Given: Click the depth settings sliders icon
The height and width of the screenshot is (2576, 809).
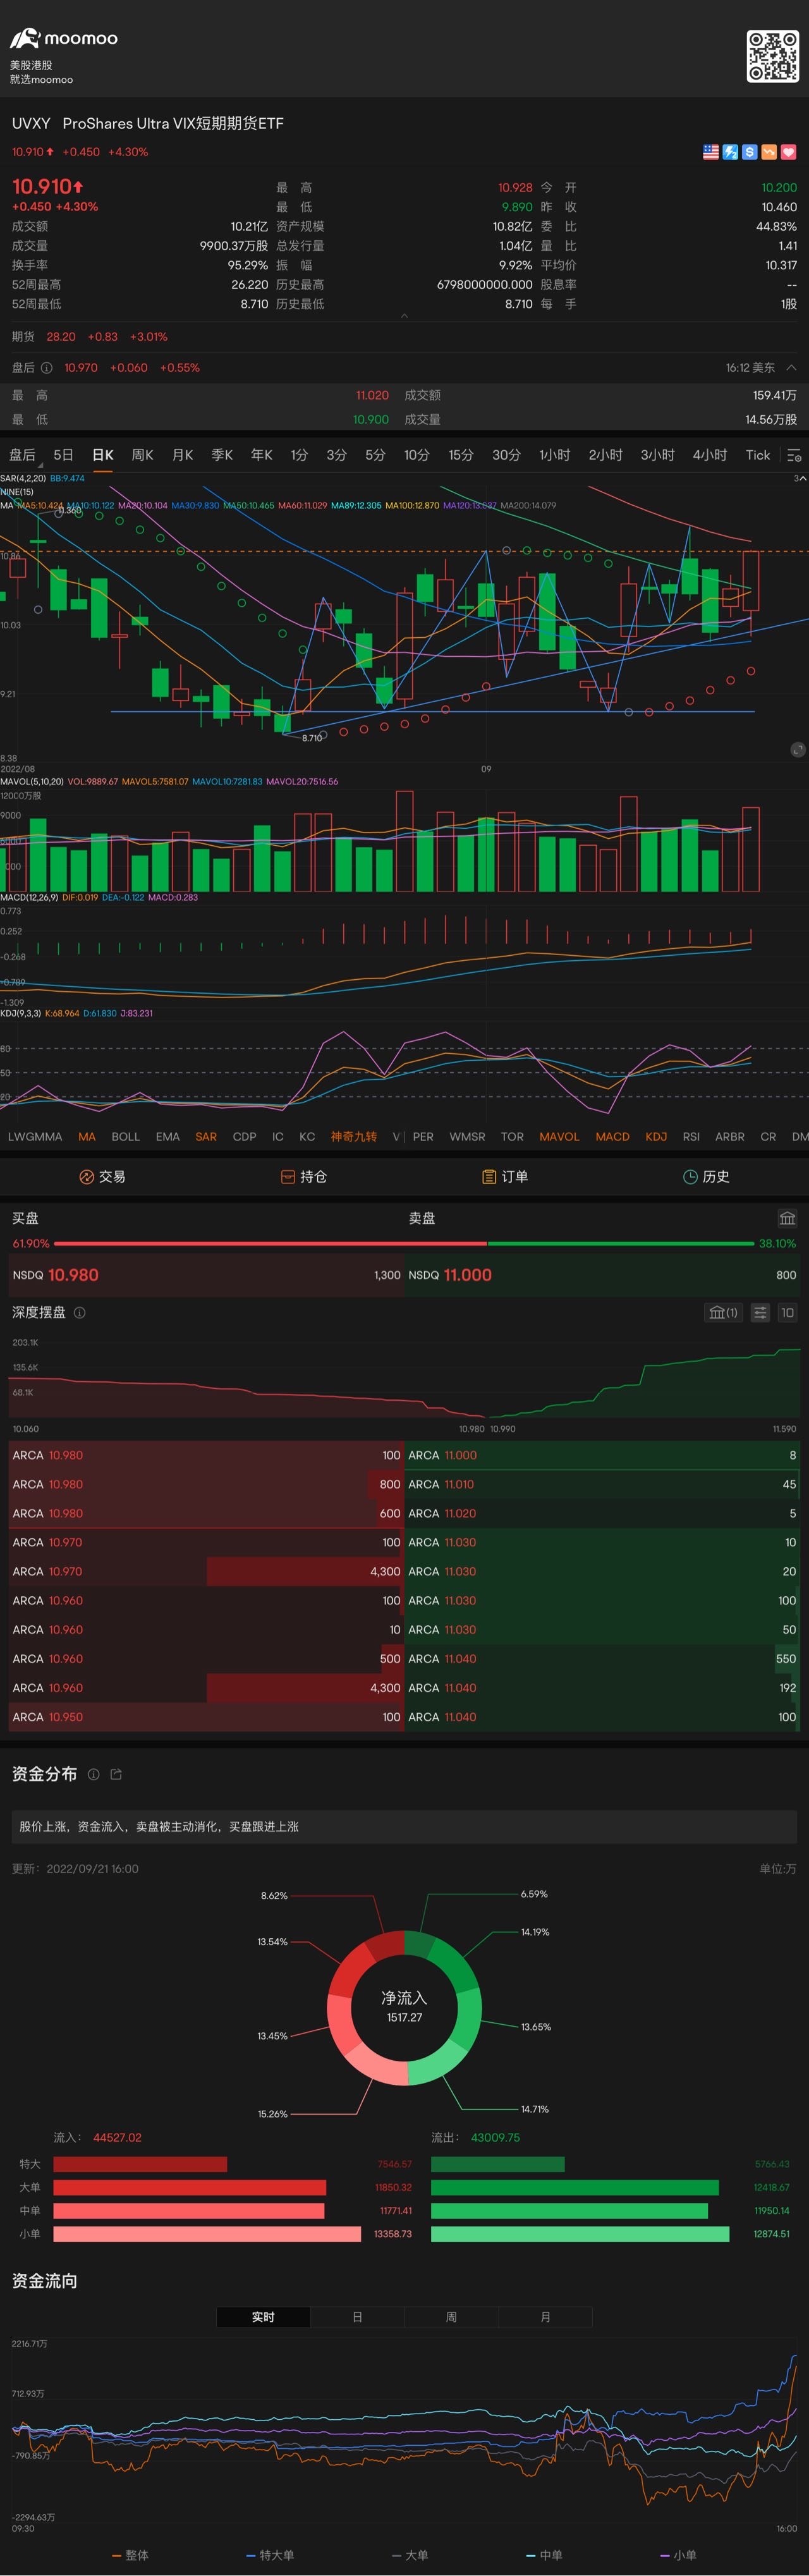Looking at the screenshot, I should click(x=760, y=1313).
